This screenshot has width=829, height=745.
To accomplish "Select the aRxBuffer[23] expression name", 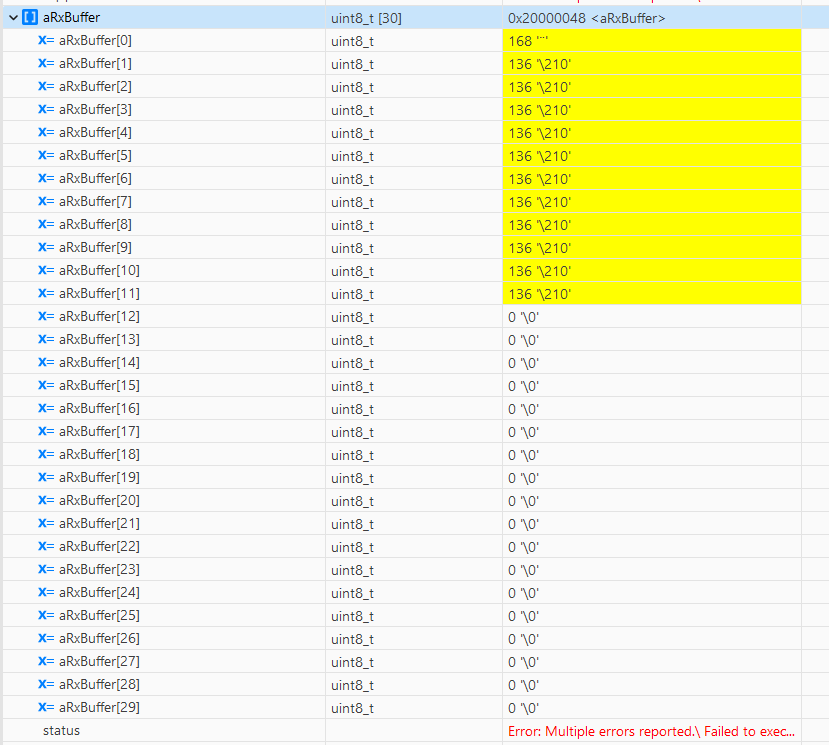I will (99, 569).
